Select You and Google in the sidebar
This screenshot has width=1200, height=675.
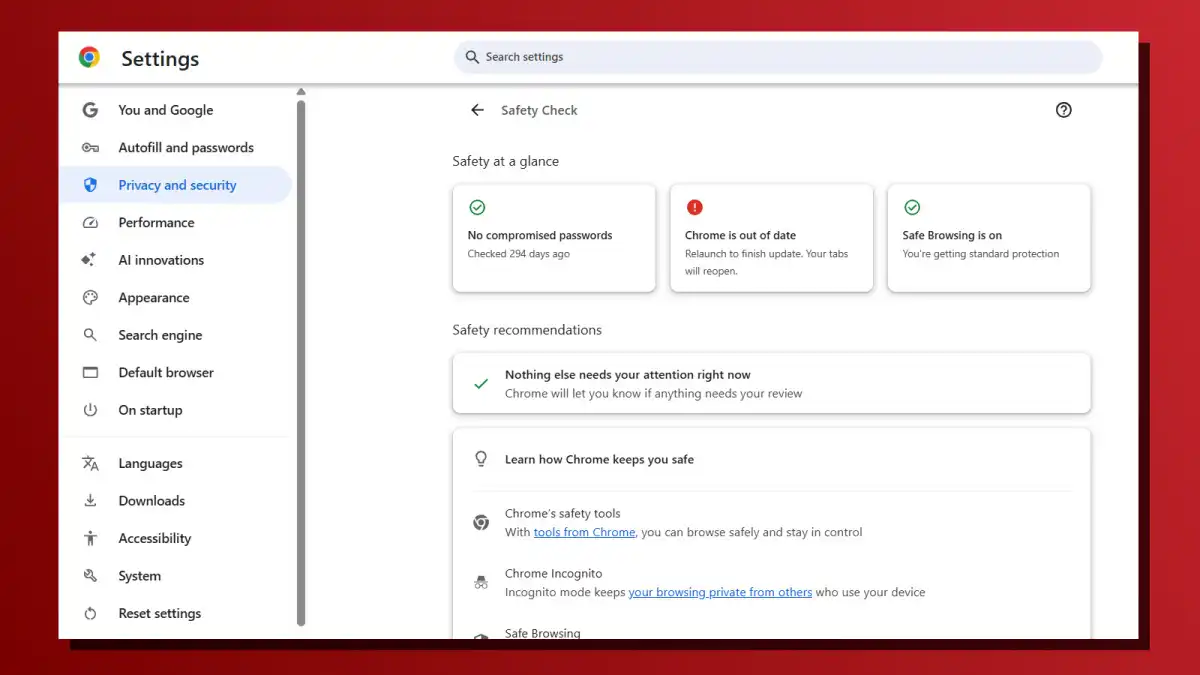(165, 110)
